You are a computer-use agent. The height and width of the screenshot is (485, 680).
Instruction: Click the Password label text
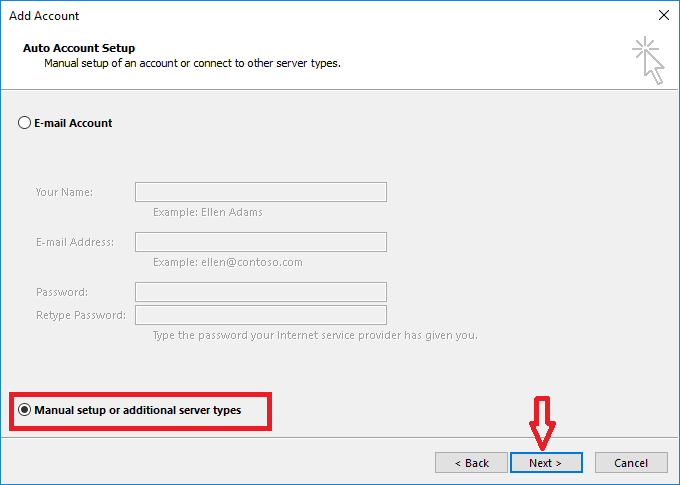[62, 292]
